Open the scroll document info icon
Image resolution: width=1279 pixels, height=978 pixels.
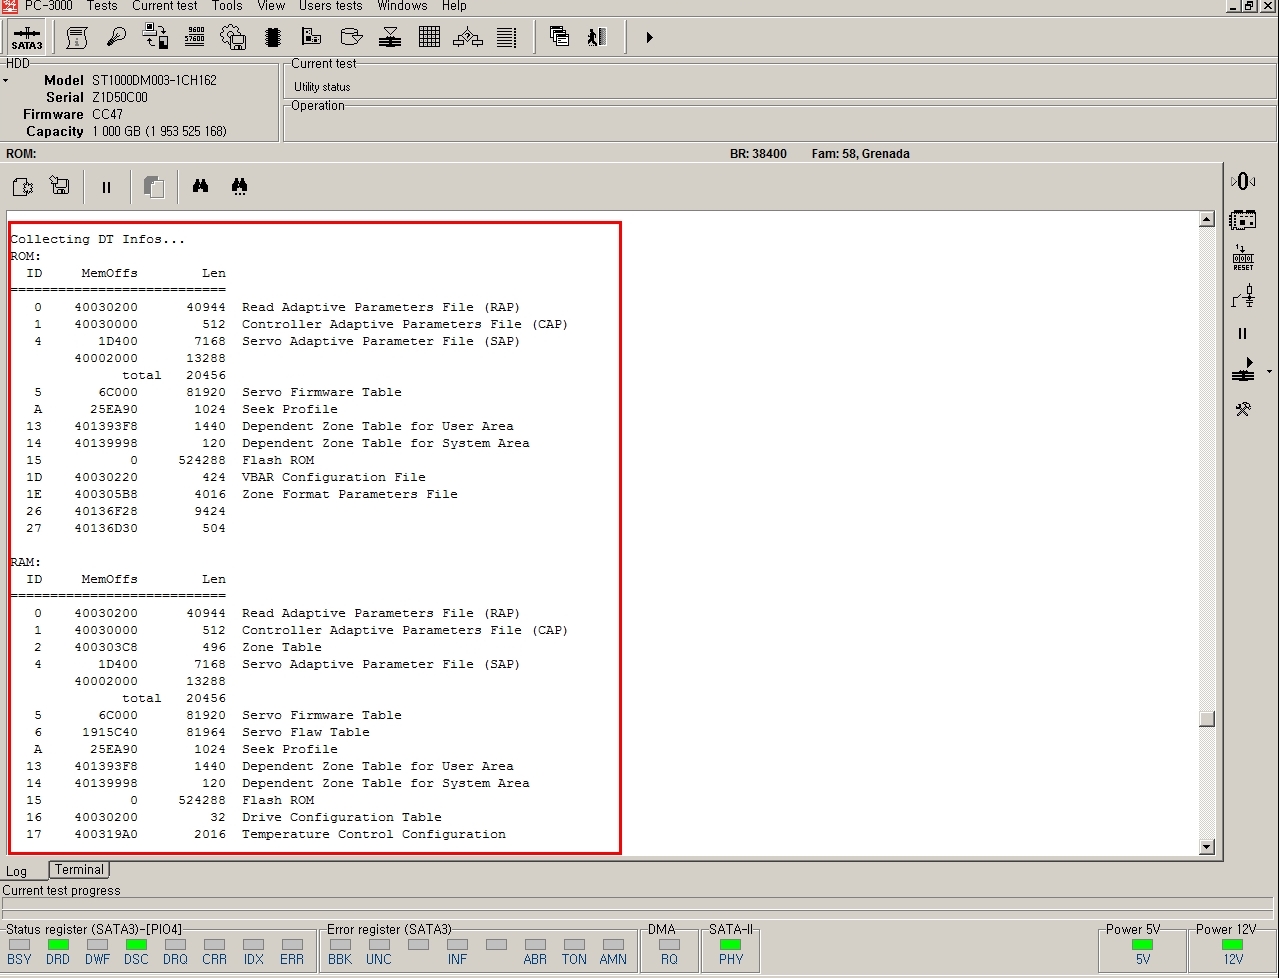point(77,38)
